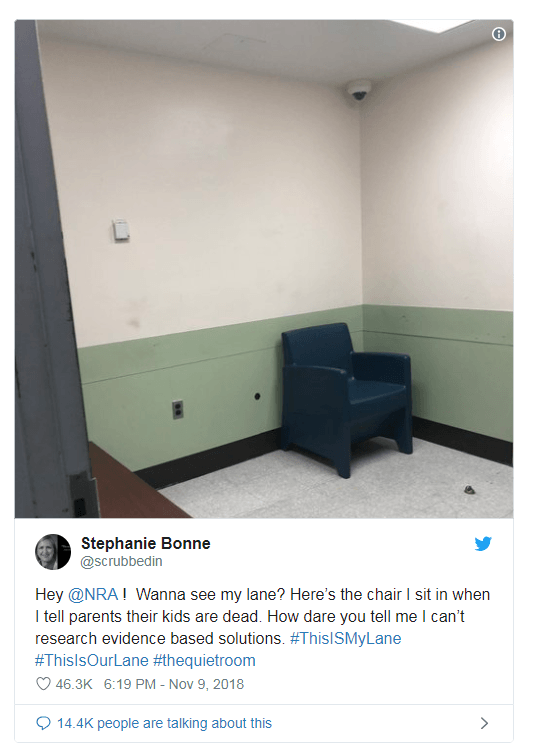The height and width of the screenshot is (748, 539).
Task: Visit the @scrubbedin handle
Action: coord(121,561)
